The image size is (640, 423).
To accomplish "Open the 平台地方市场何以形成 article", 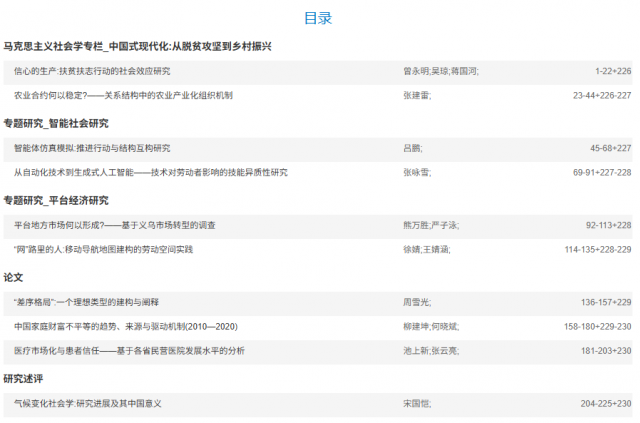I will click(x=115, y=225).
